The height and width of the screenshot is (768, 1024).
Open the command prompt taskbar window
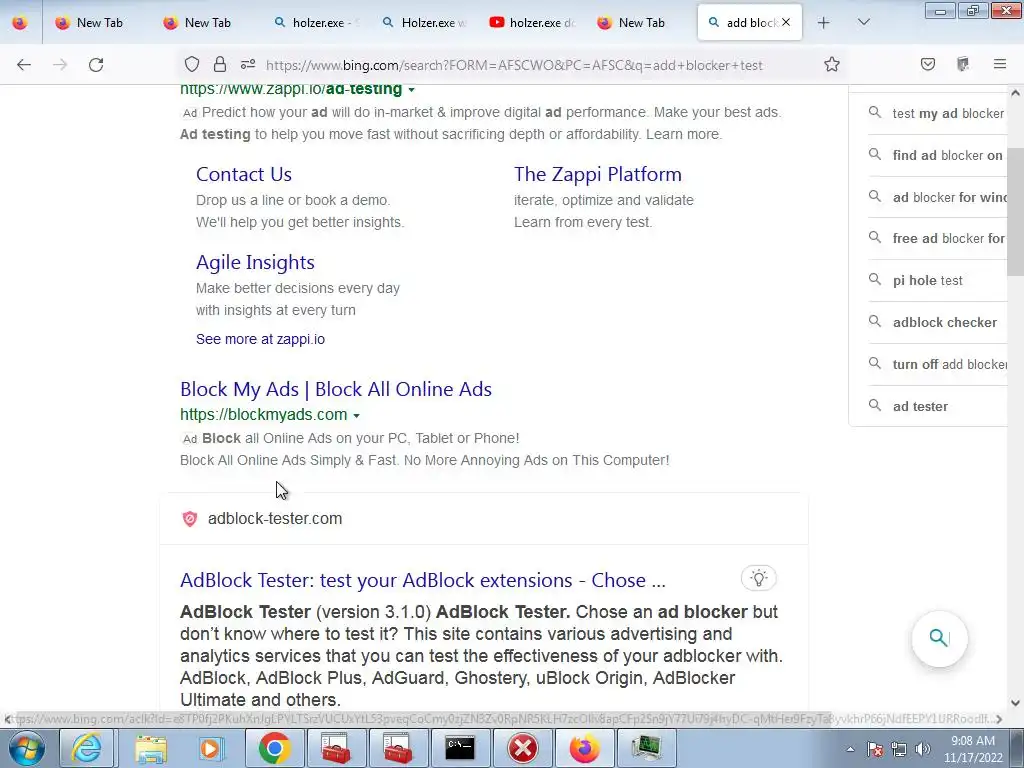[x=460, y=748]
